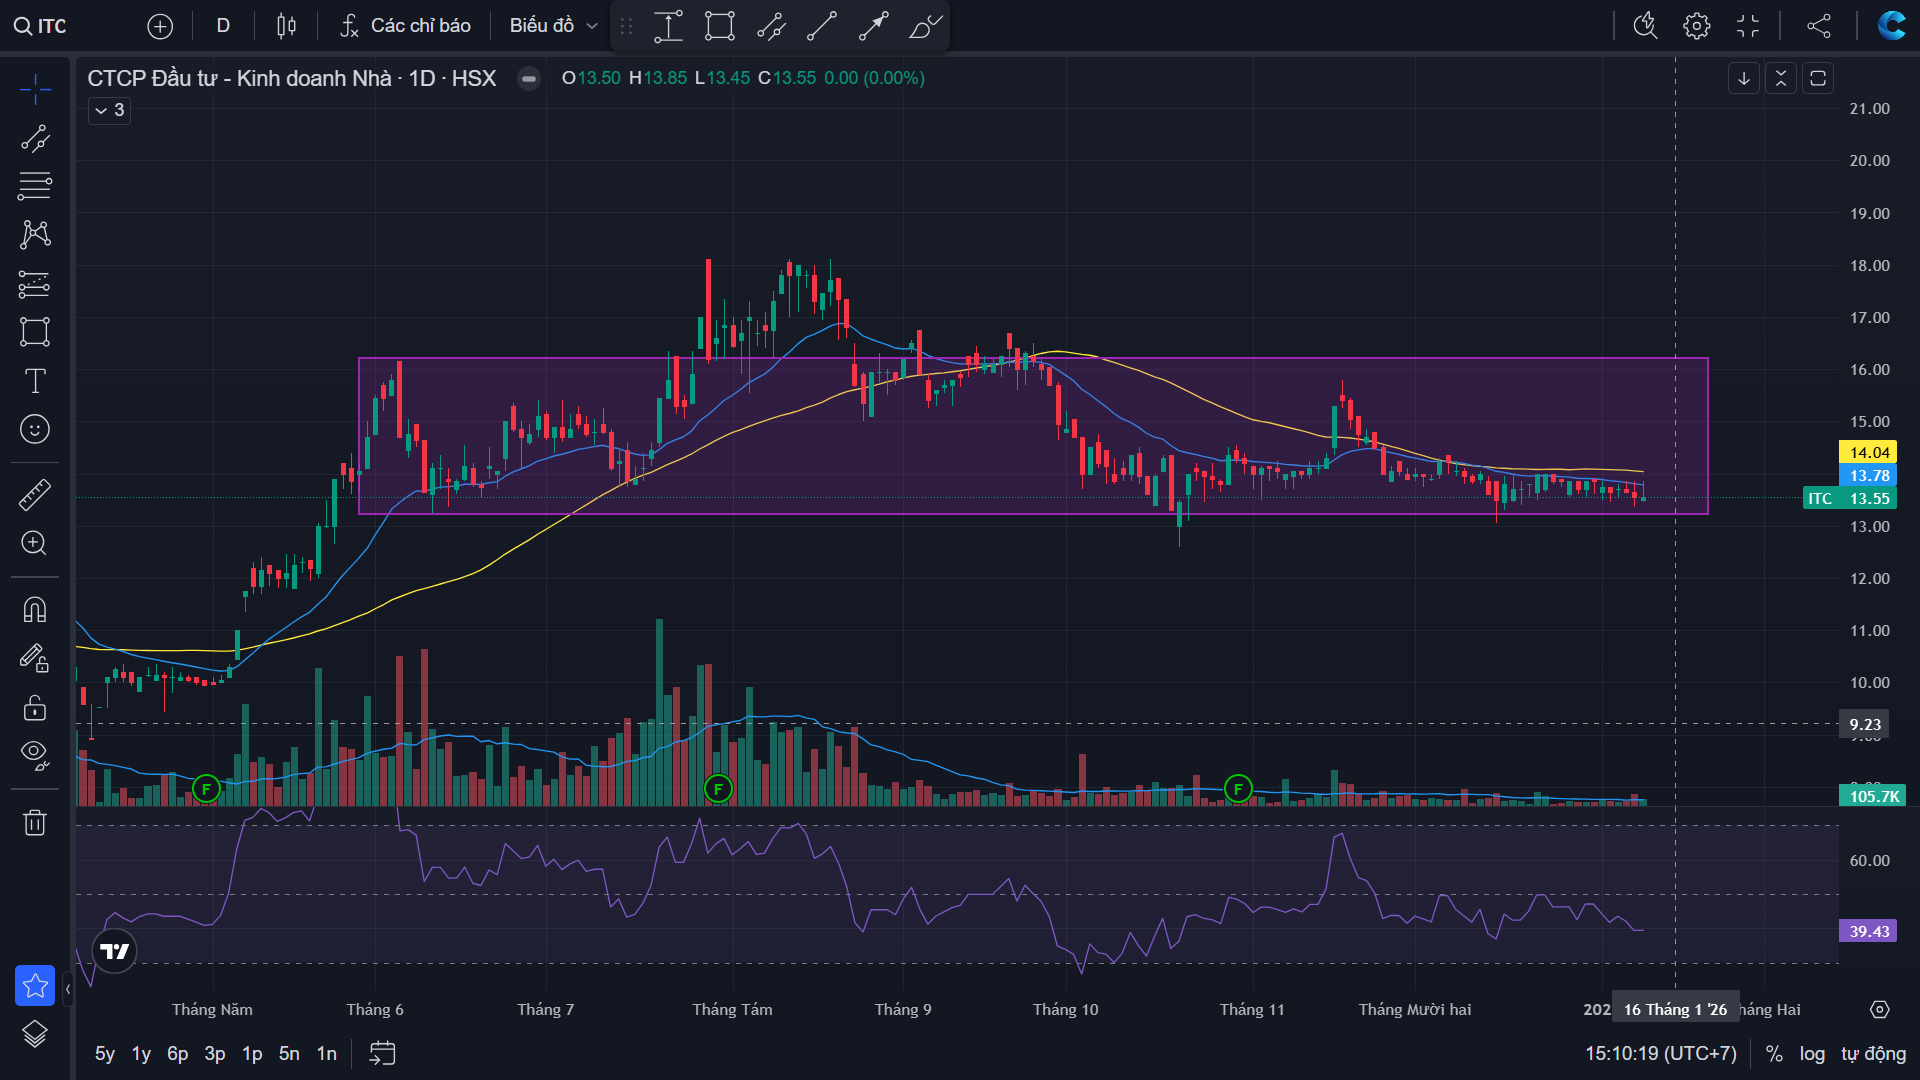Viewport: 1920px width, 1080px height.
Task: Click the F marker near Tháng Tám
Action: (718, 789)
